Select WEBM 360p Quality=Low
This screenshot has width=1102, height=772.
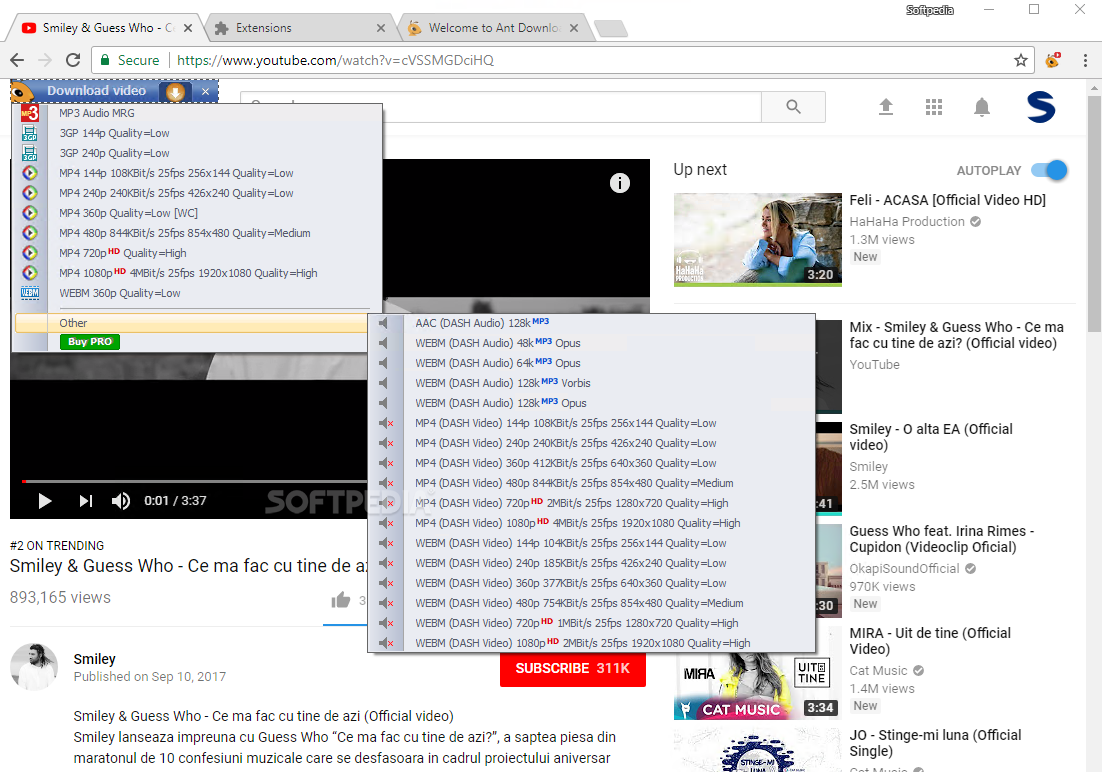[119, 293]
